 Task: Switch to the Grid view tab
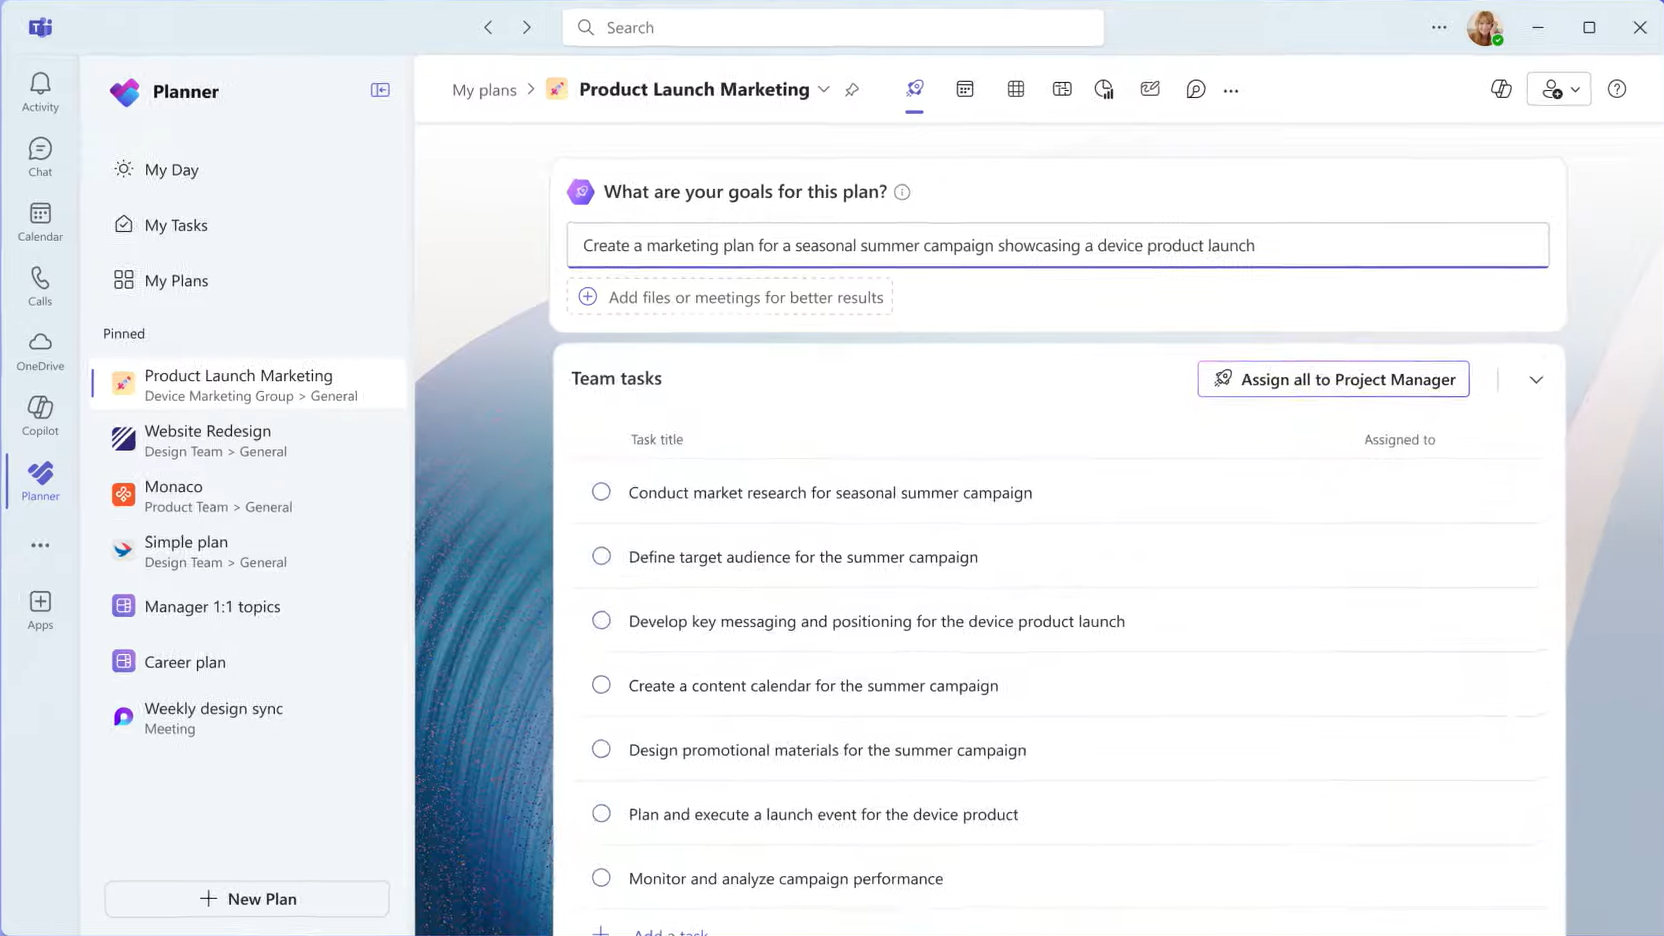(1016, 89)
